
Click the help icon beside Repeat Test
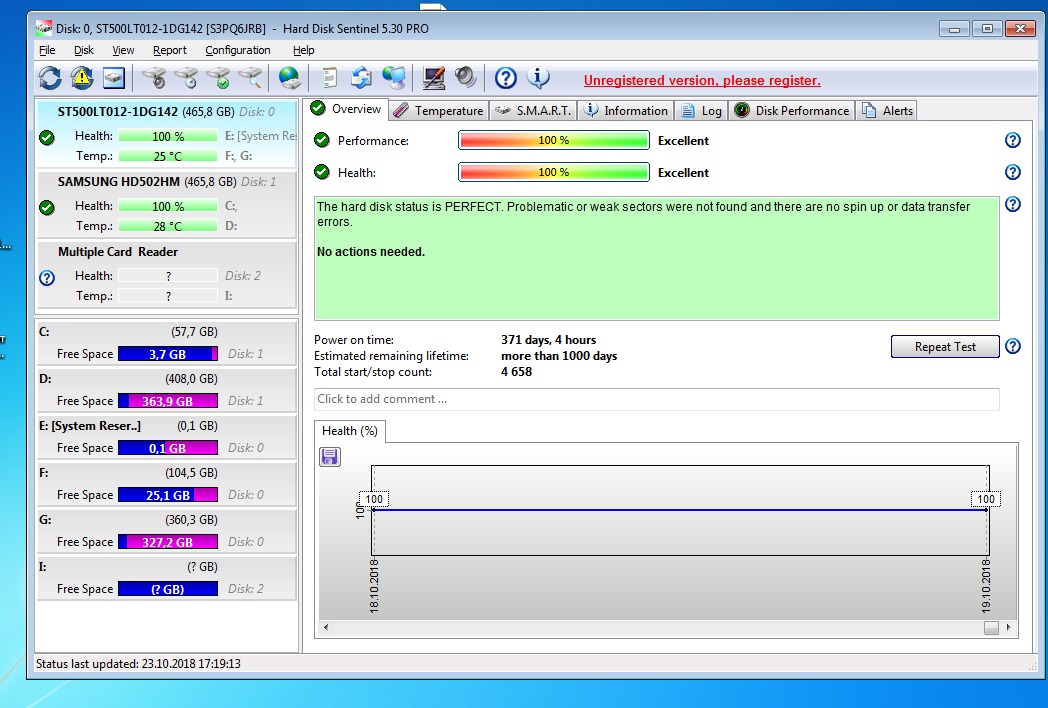tap(1012, 347)
